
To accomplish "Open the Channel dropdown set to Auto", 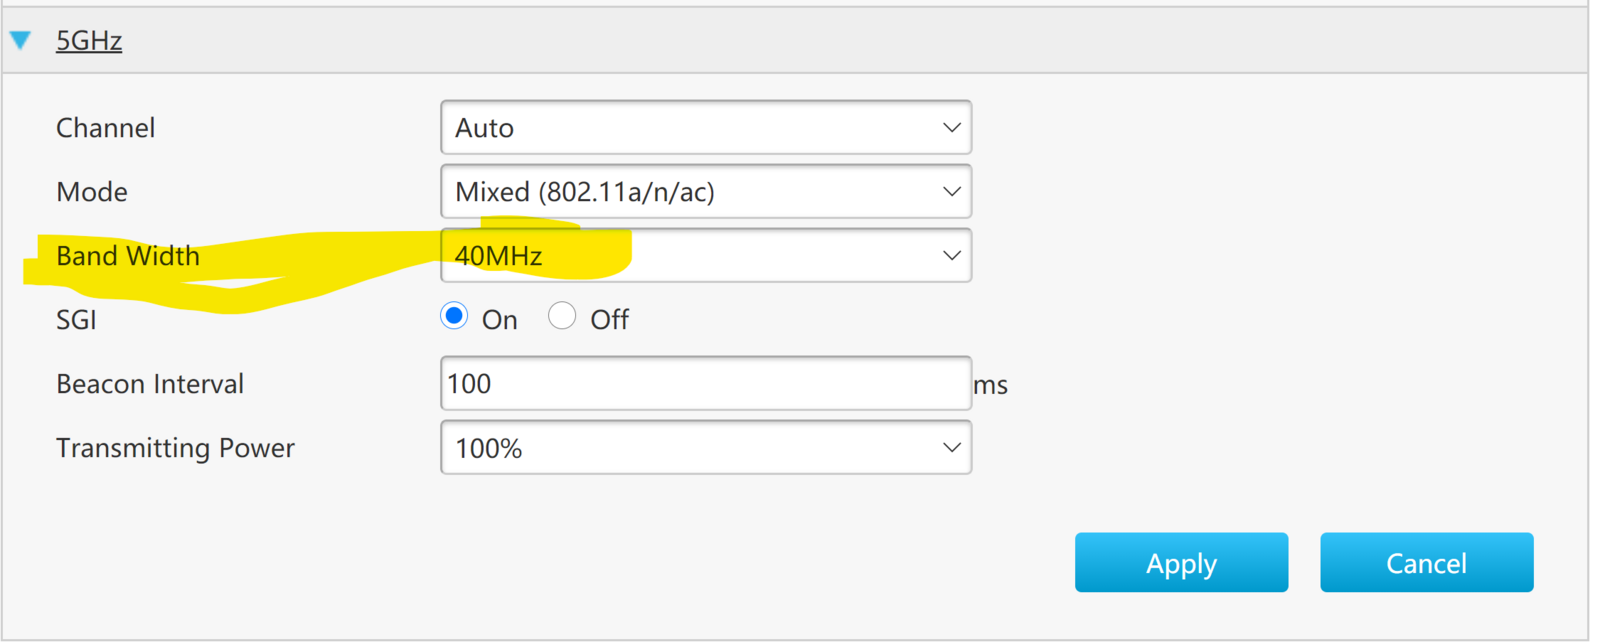I will click(x=706, y=128).
